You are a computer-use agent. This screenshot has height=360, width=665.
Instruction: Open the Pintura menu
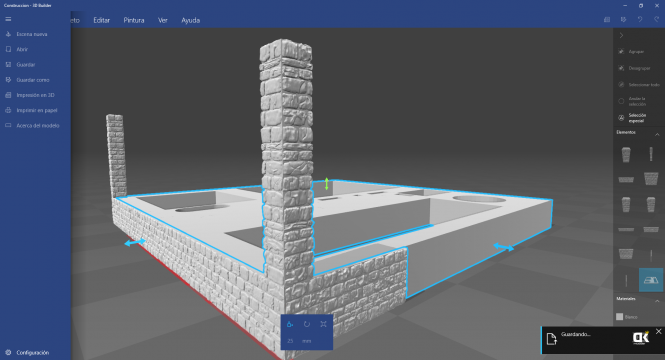[134, 20]
